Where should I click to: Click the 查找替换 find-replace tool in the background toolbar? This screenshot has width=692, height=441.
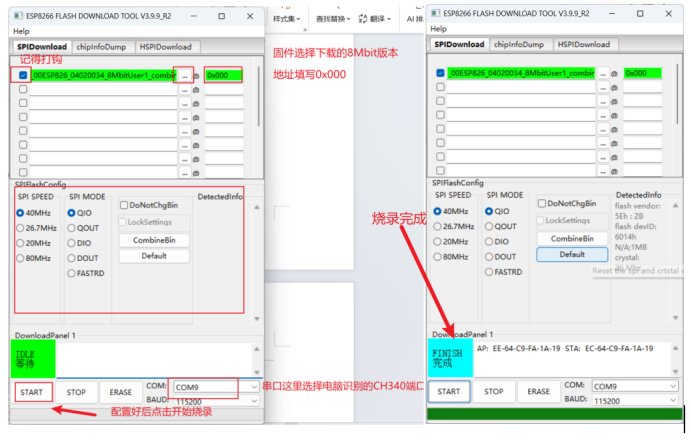[x=332, y=18]
